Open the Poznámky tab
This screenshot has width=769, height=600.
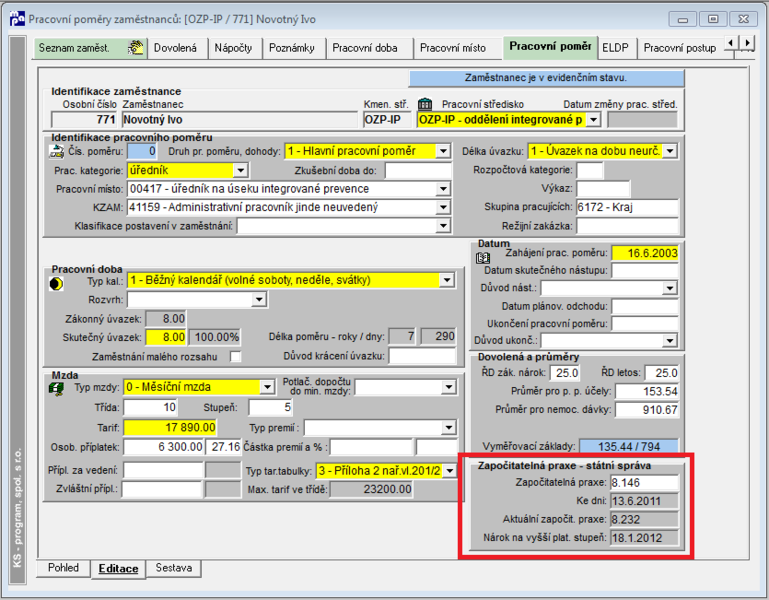click(292, 48)
